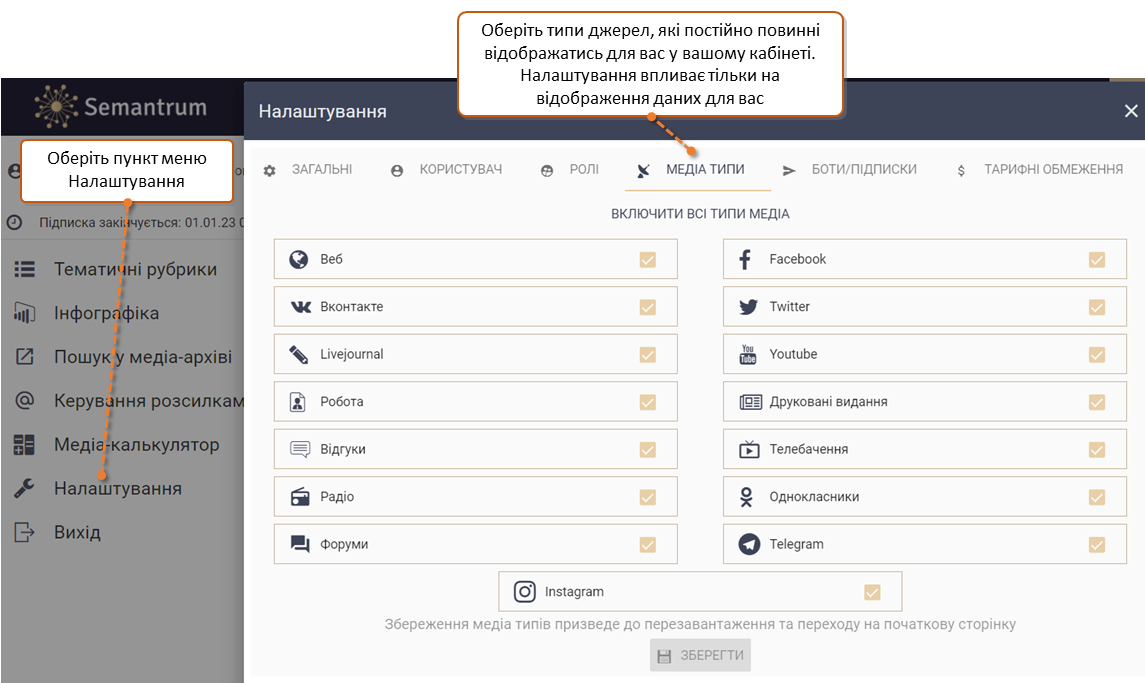Click the Вконтакте VK logo icon

tap(301, 307)
